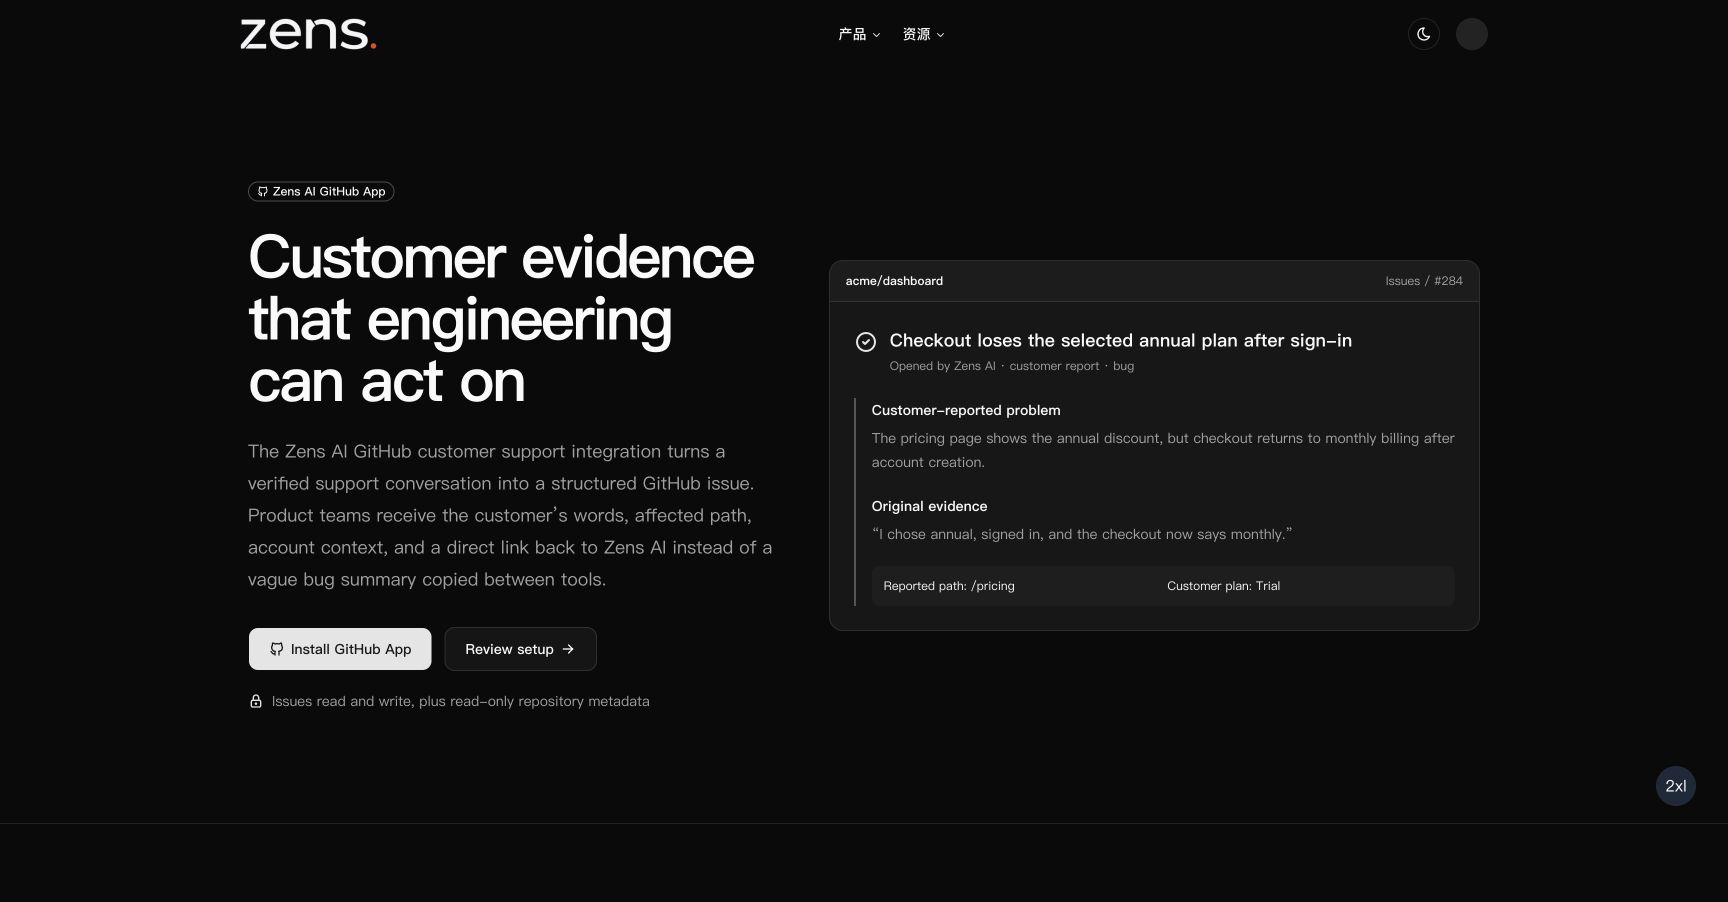The width and height of the screenshot is (1728, 902).
Task: Click the pricing page problem description text
Action: 1163,450
